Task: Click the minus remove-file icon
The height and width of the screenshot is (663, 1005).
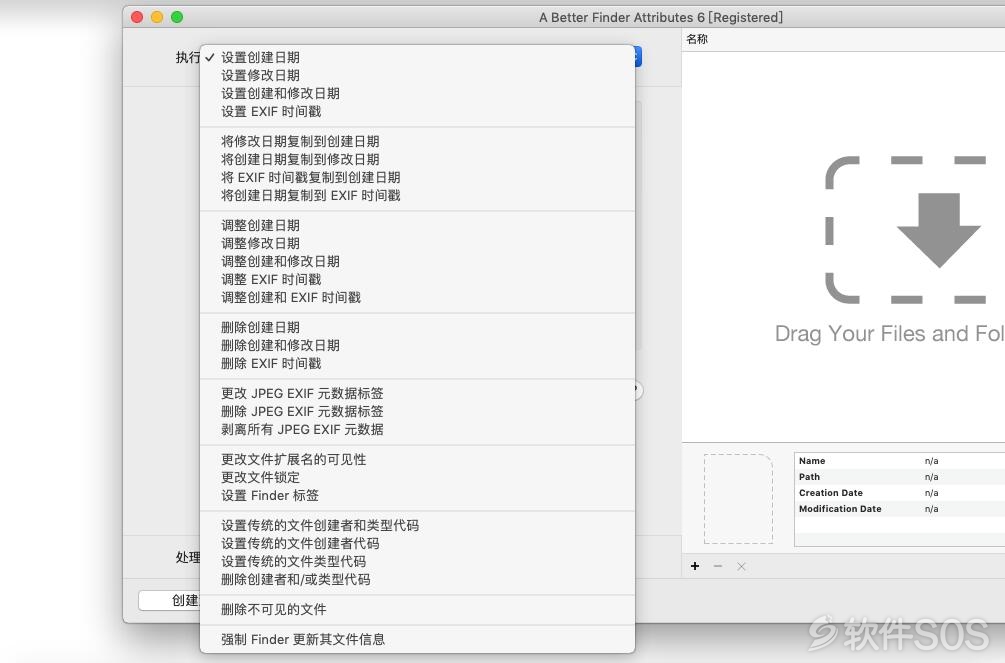Action: click(718, 566)
